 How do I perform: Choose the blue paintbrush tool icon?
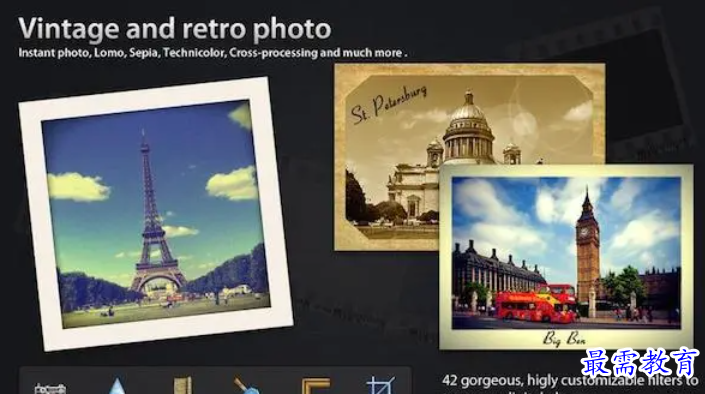246,386
